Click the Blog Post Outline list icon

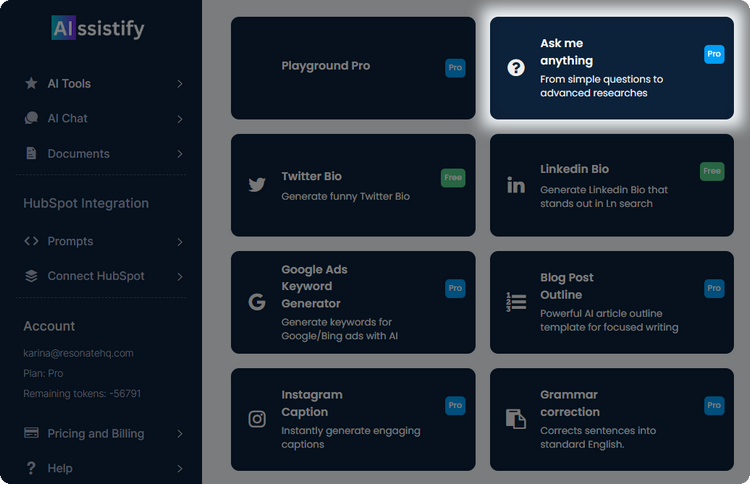(x=516, y=302)
